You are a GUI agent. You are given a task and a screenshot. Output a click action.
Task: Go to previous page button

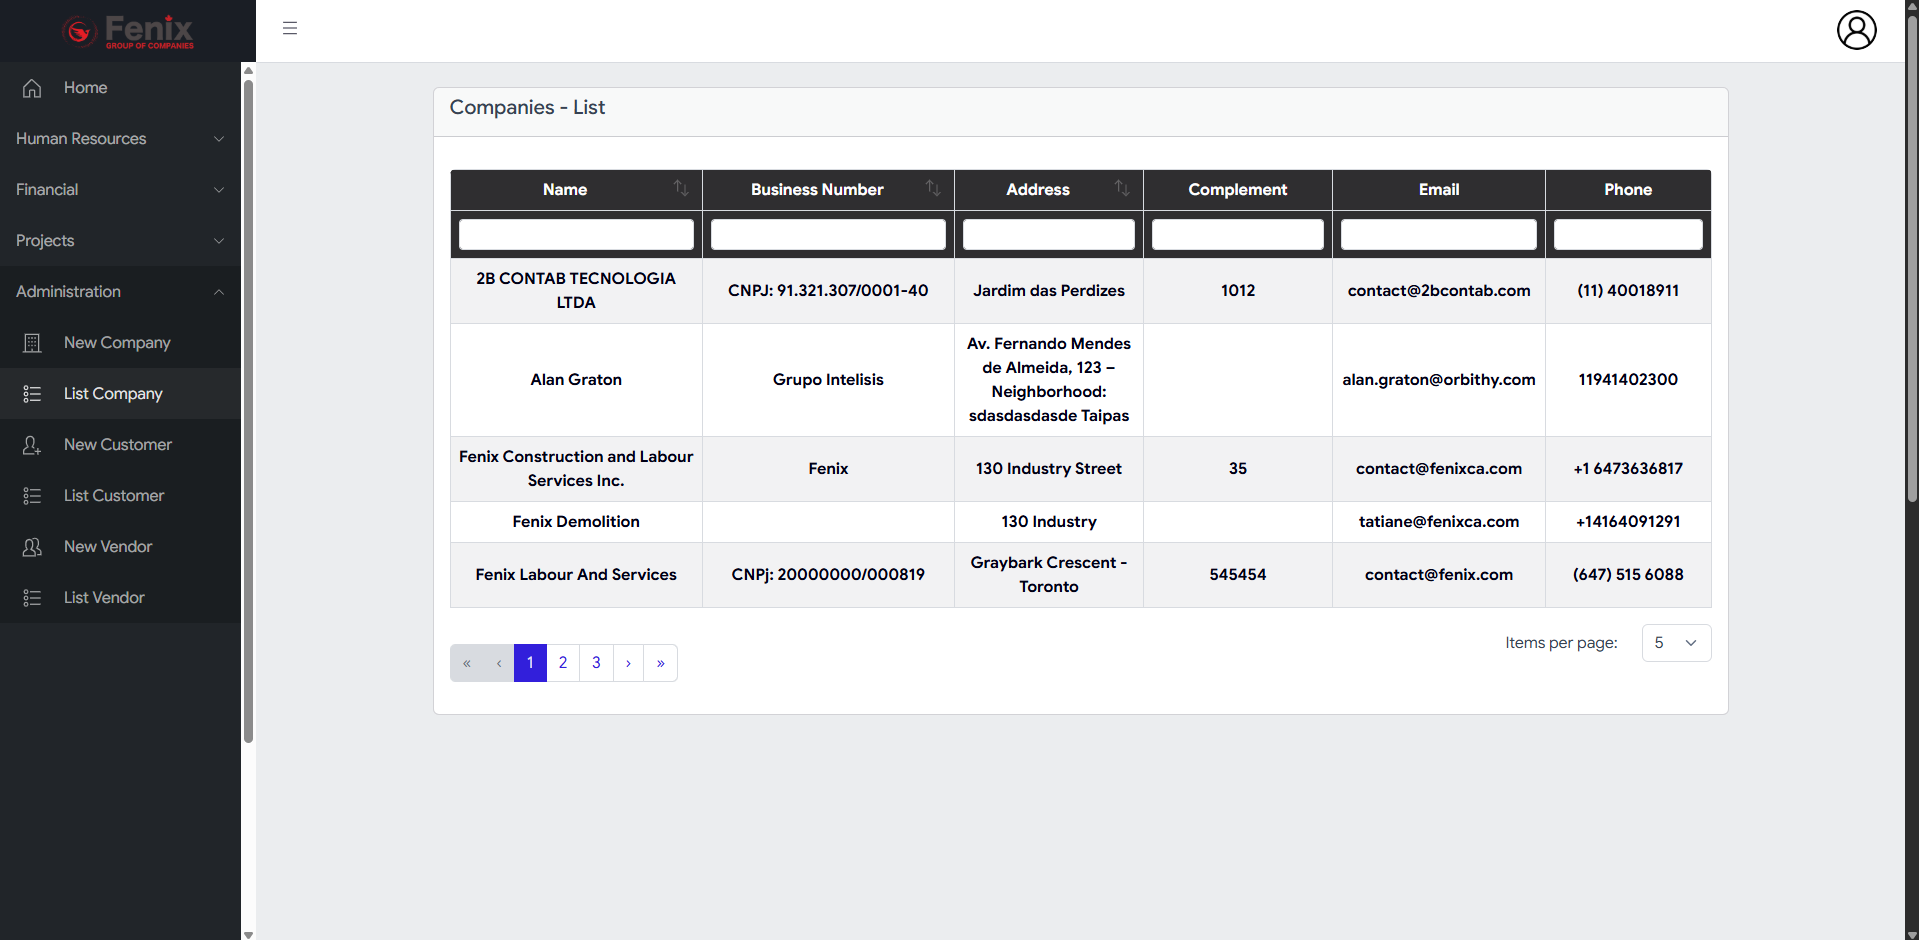click(499, 663)
